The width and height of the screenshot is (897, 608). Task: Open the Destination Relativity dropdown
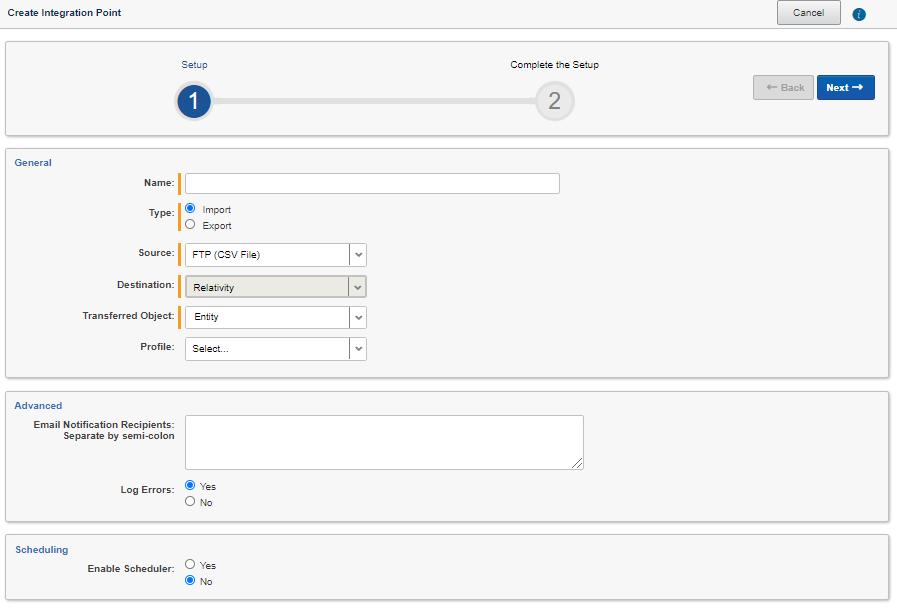click(276, 287)
